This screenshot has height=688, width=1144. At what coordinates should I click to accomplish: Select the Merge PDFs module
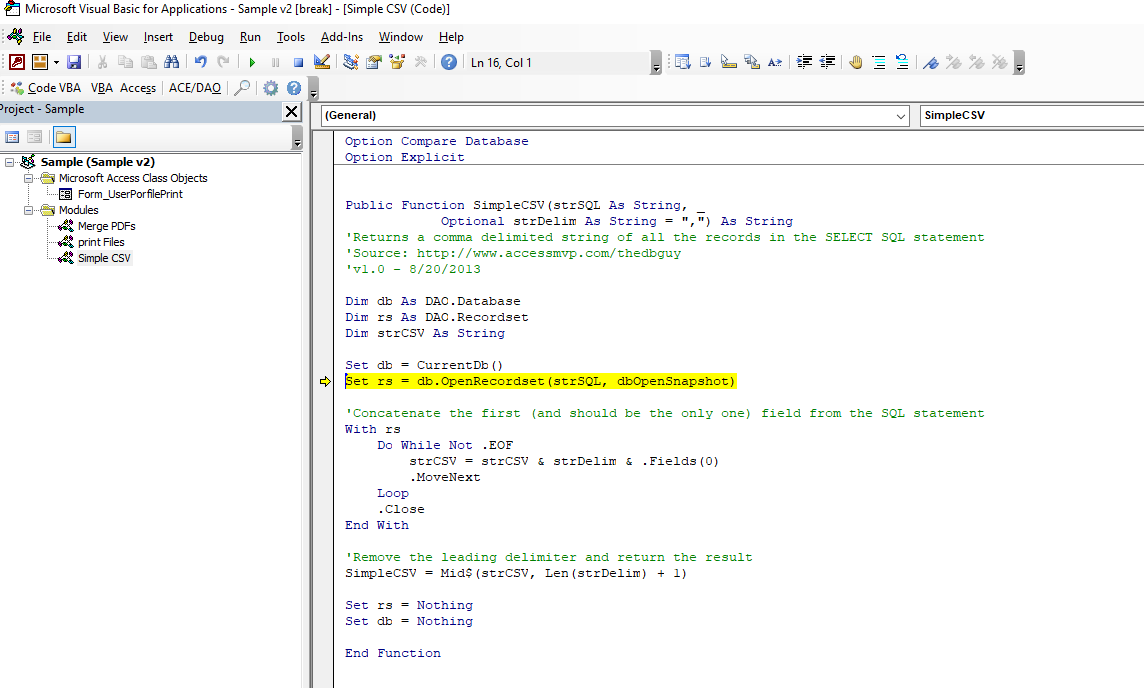106,226
